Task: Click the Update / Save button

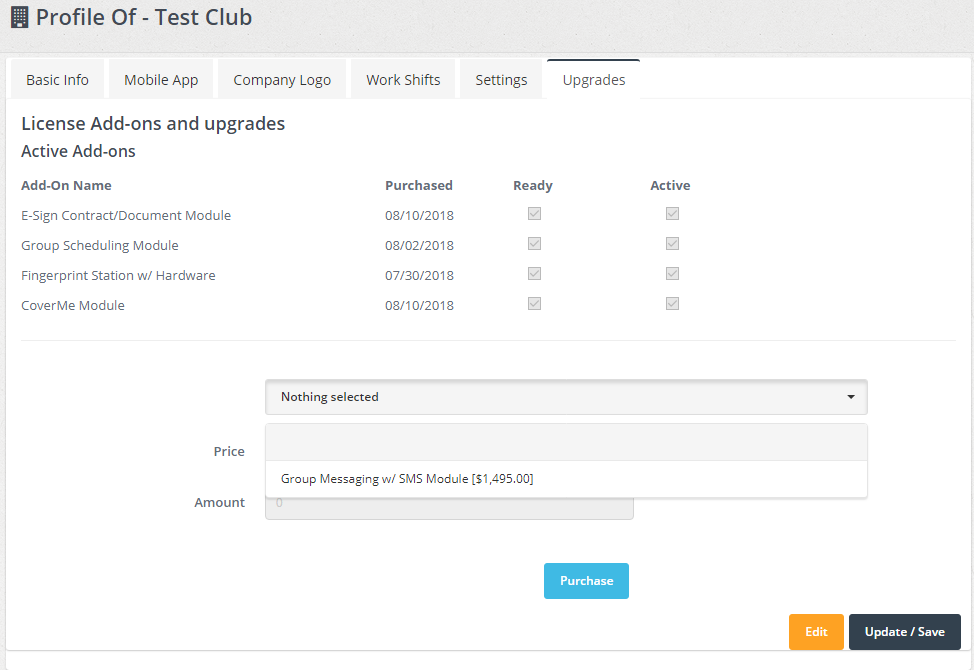Action: pos(904,632)
